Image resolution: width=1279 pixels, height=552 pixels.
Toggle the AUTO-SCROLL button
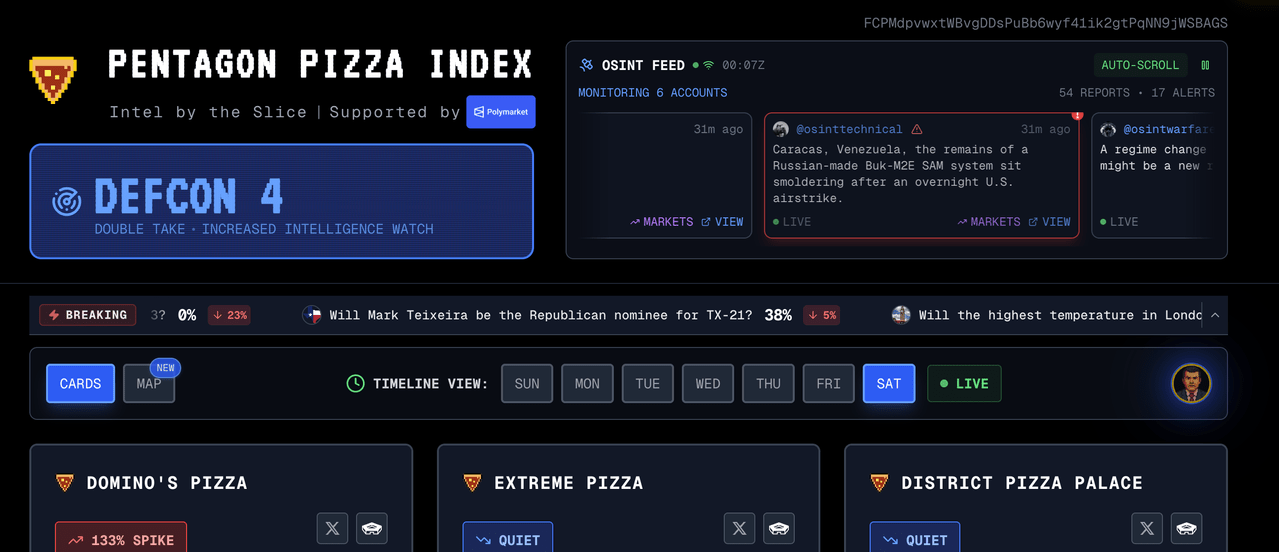pos(1140,65)
